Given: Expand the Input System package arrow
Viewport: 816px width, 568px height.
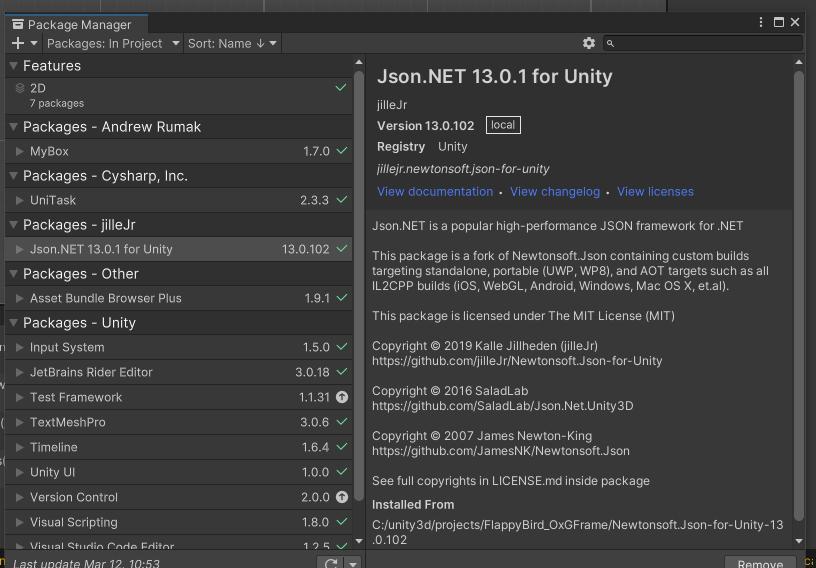Looking at the screenshot, I should (x=20, y=347).
